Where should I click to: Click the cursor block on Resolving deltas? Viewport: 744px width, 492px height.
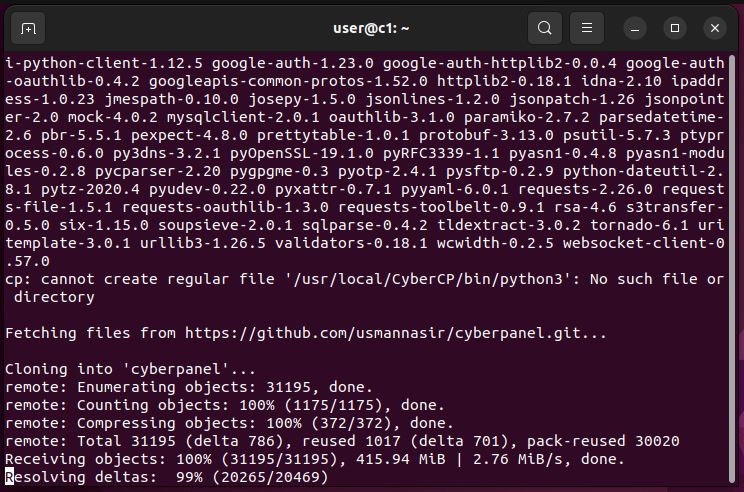tap(9, 477)
